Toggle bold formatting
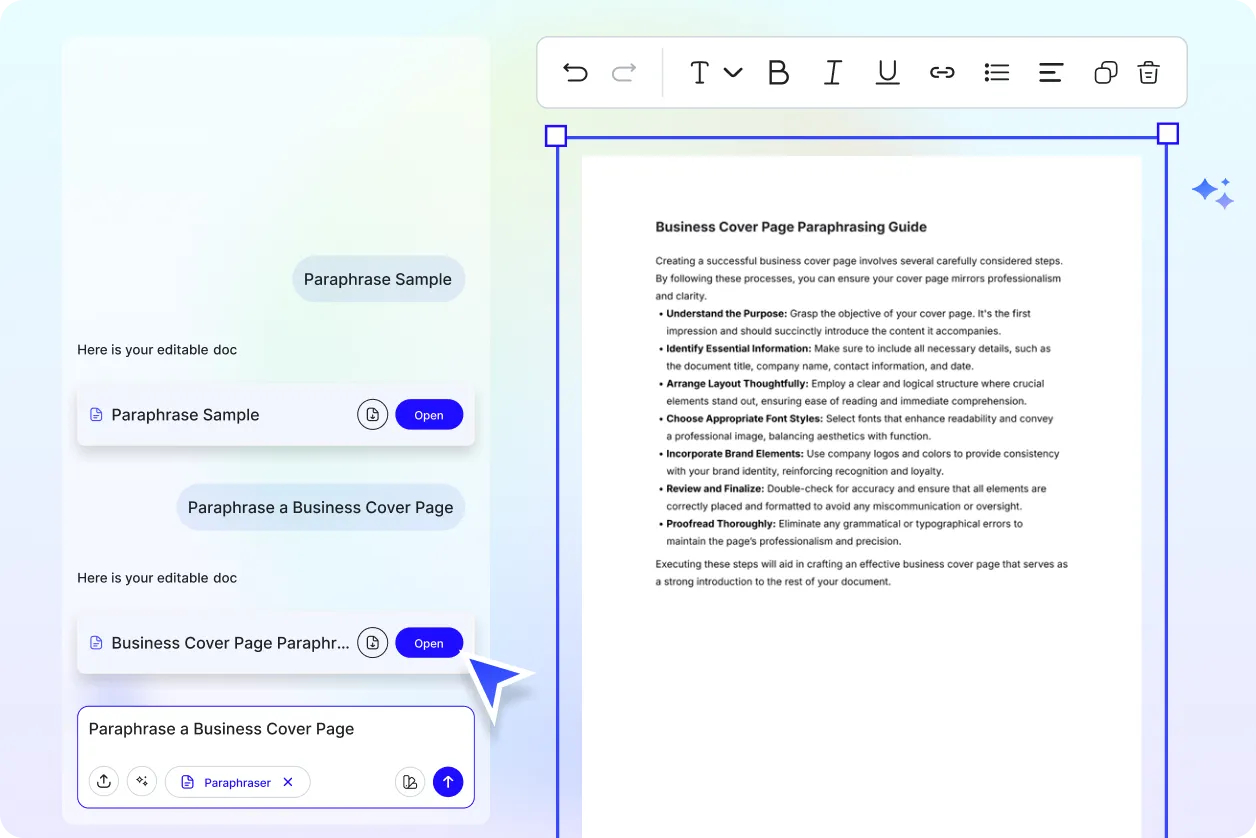1256x838 pixels. [x=779, y=72]
